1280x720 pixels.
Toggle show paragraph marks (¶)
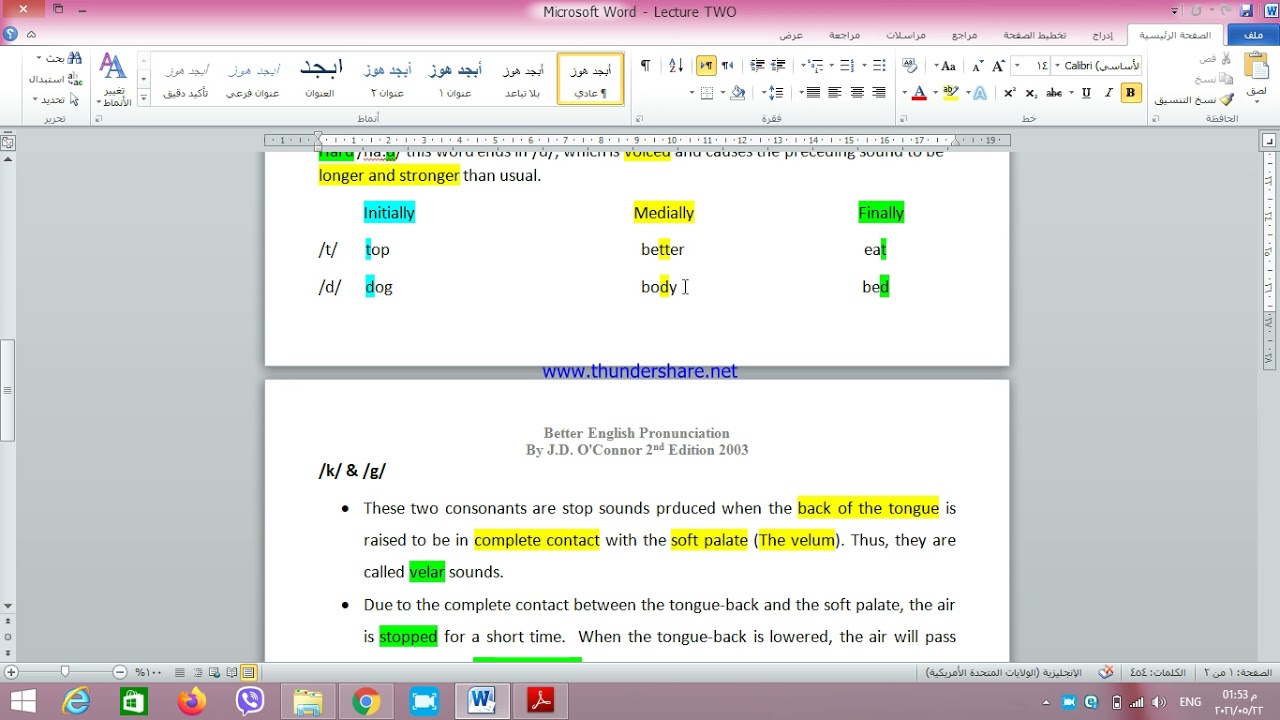tap(646, 65)
